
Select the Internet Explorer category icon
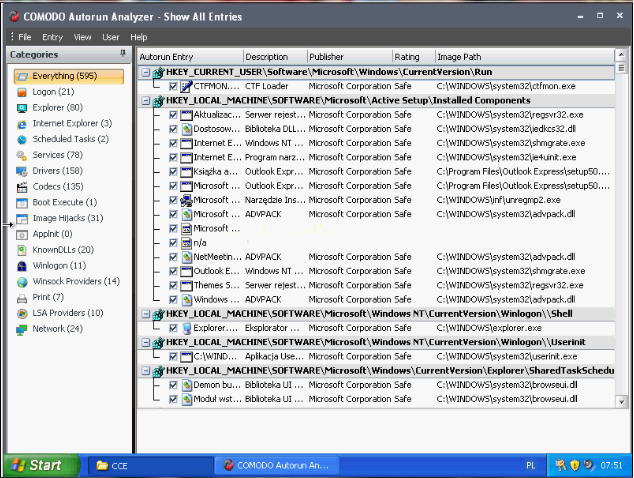[x=22, y=124]
